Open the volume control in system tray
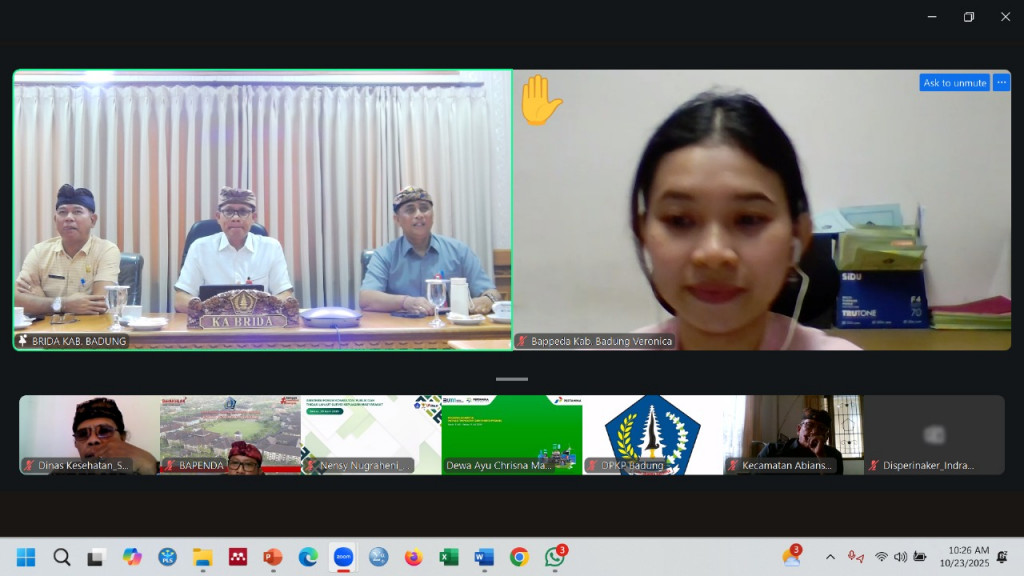 click(x=900, y=557)
